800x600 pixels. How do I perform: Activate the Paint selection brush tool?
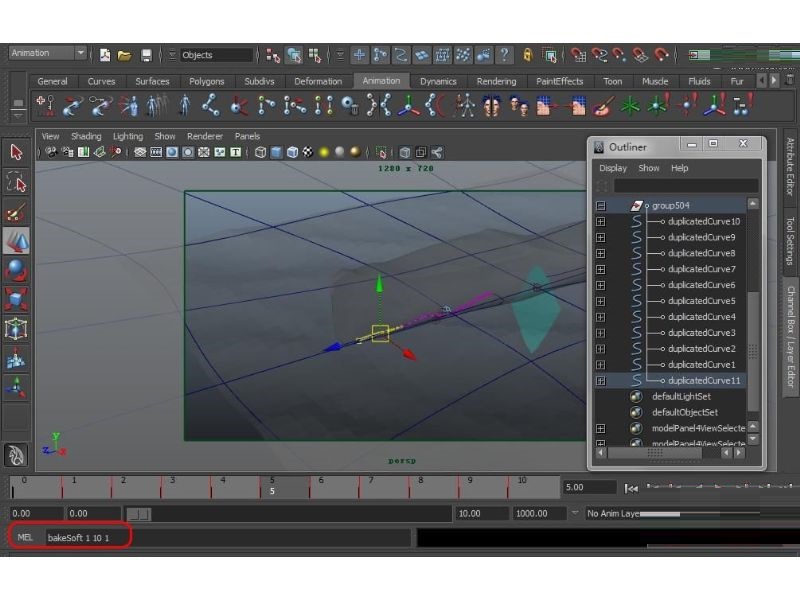[x=16, y=212]
